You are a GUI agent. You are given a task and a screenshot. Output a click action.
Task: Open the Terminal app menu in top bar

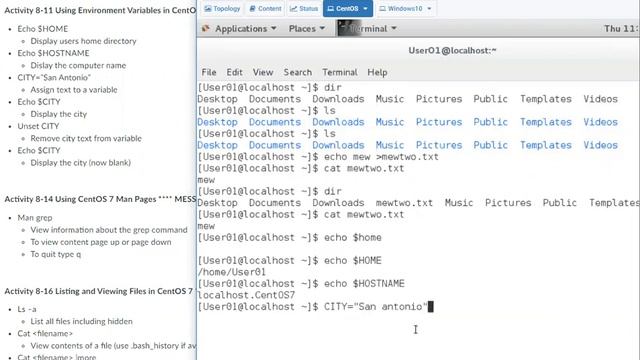[368, 29]
